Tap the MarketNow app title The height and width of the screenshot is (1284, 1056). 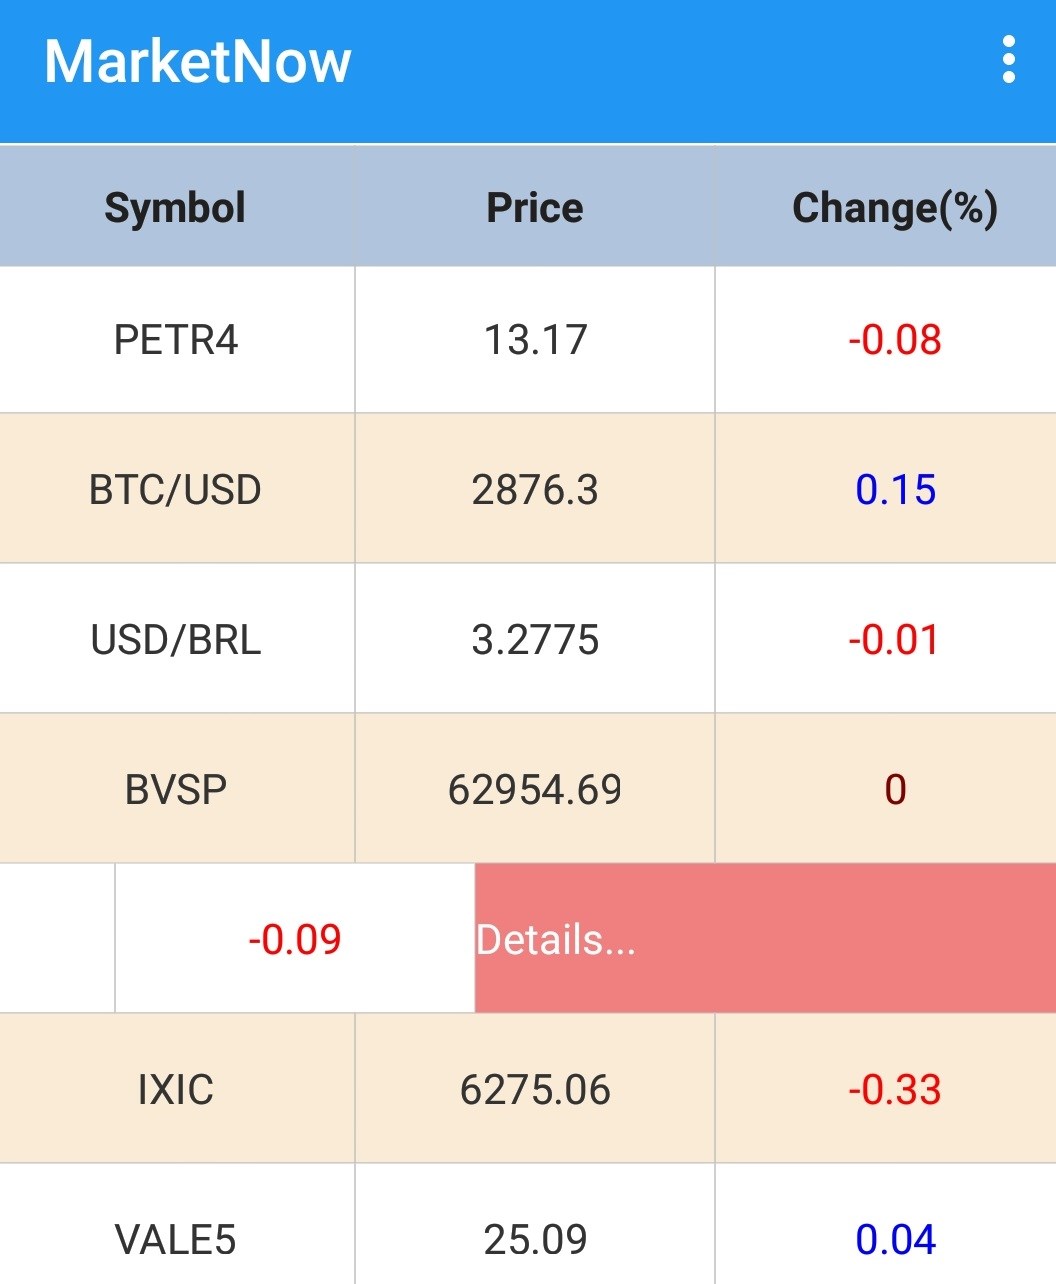coord(198,62)
